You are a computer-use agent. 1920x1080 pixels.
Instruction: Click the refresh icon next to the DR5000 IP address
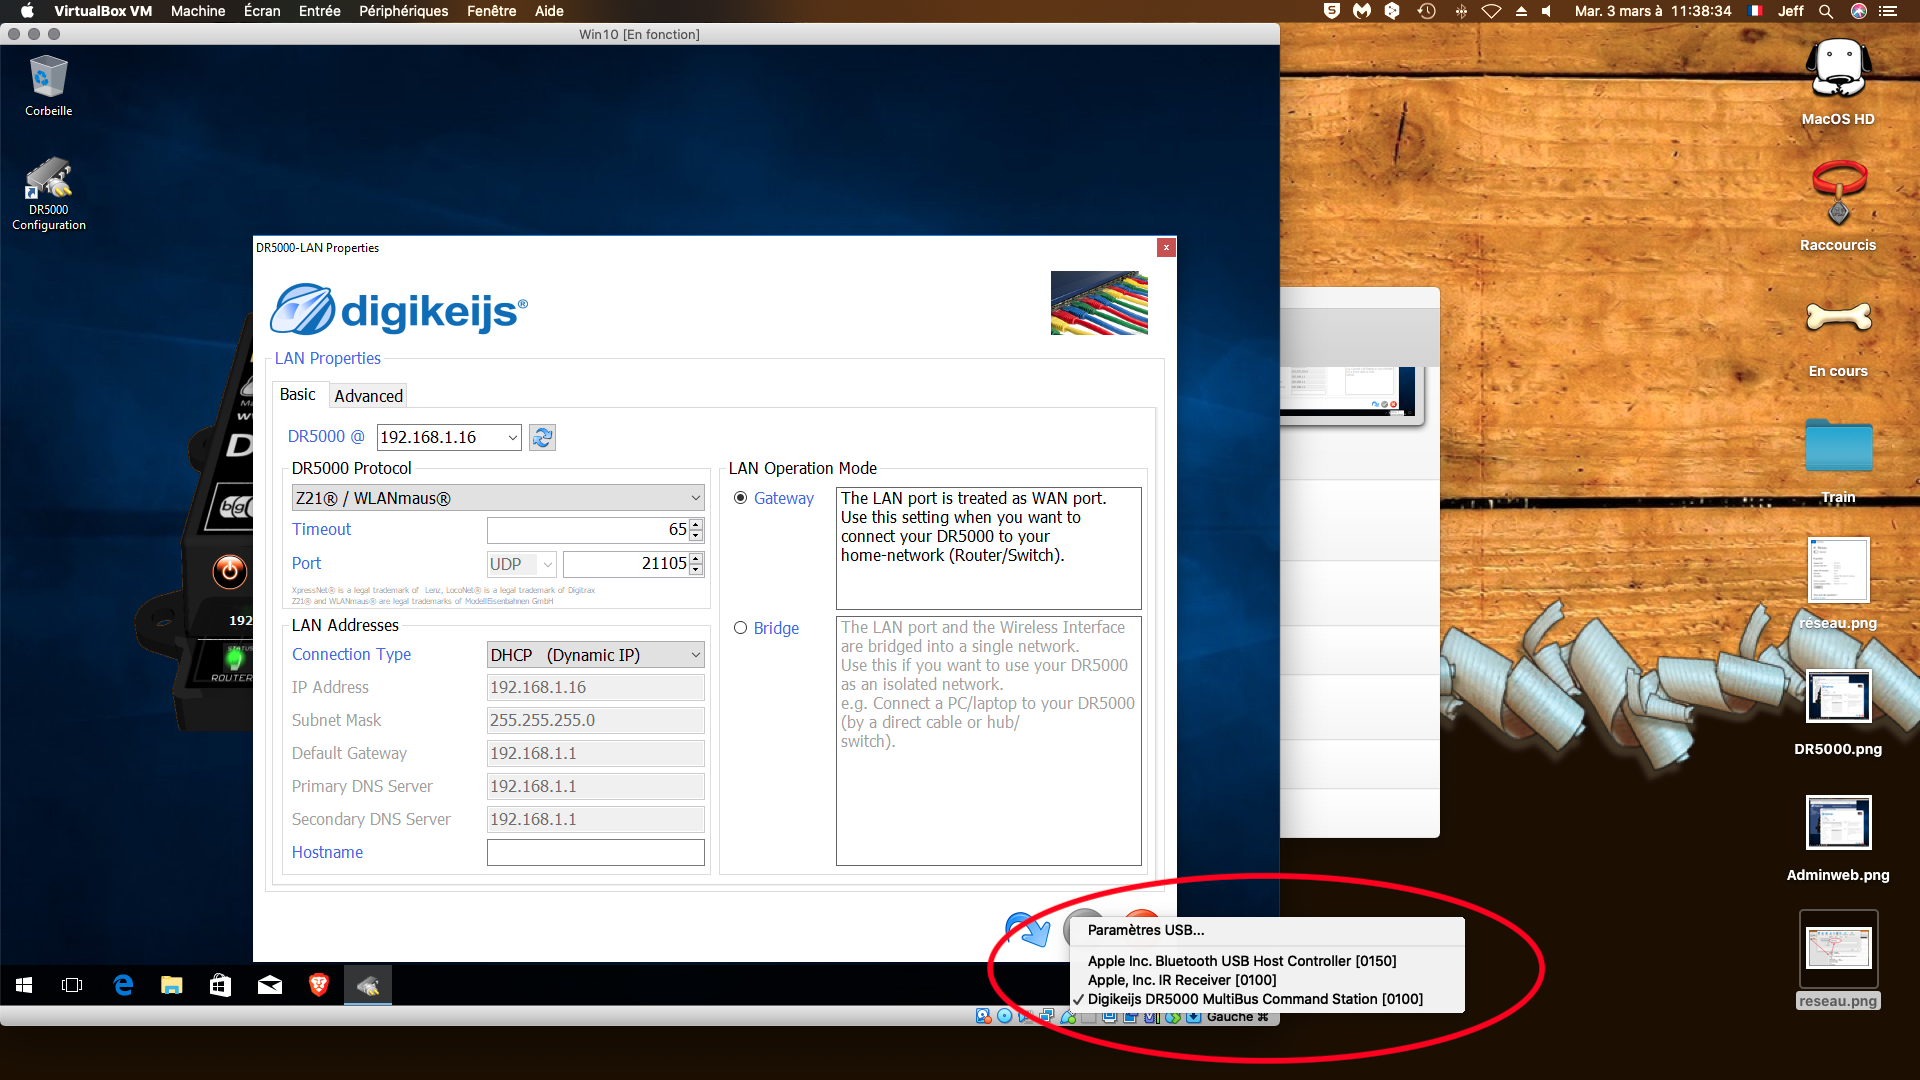pos(542,437)
